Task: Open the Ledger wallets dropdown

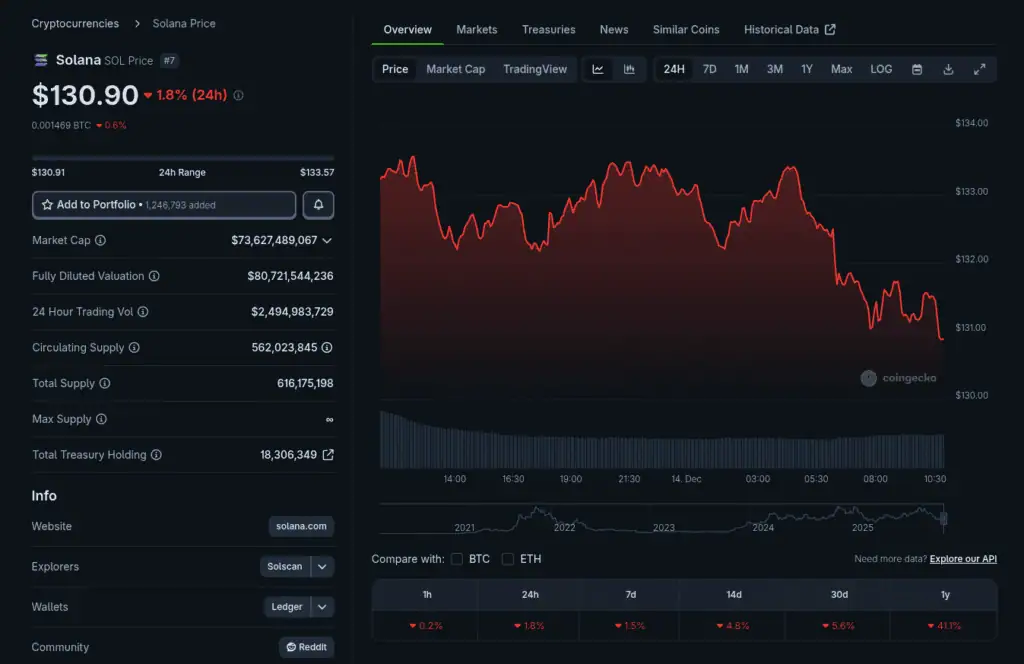Action: 322,607
